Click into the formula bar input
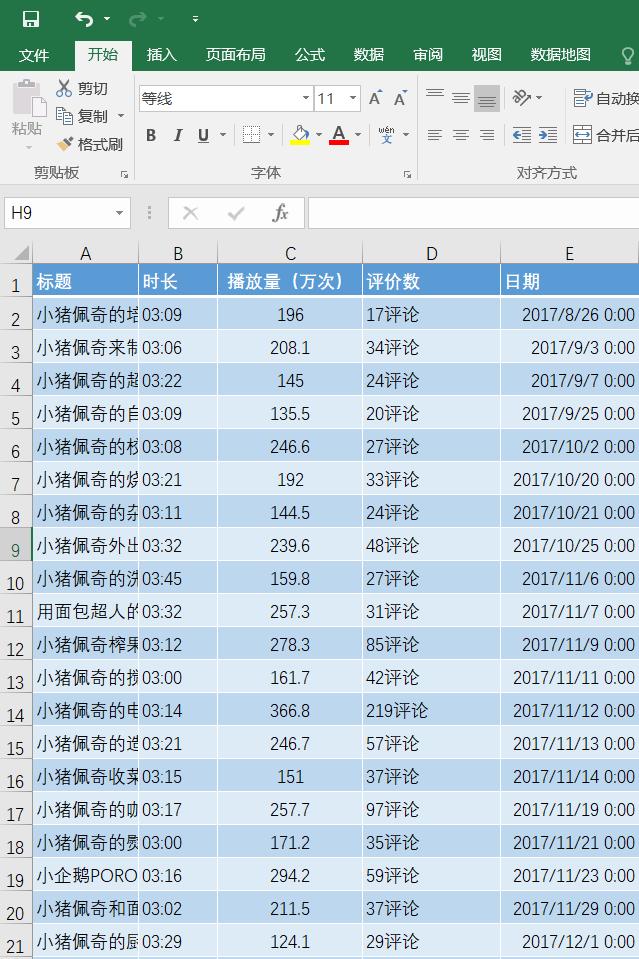639x959 pixels. coord(473,213)
